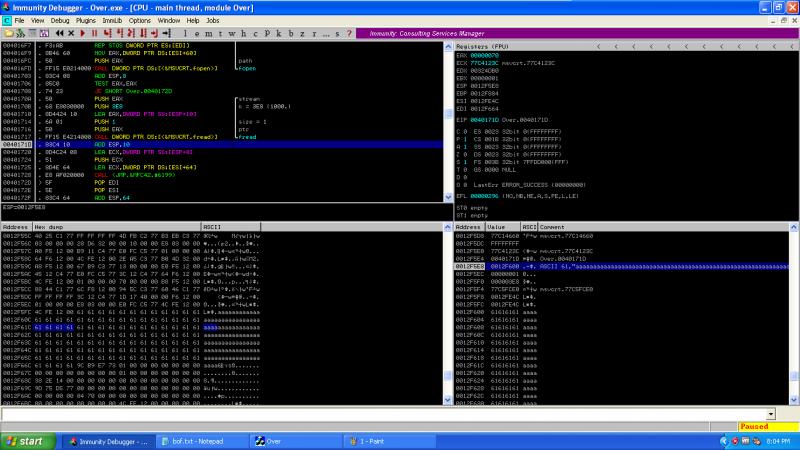Click the z toolbar icon
This screenshot has height=450, width=800.
pyautogui.click(x=302, y=34)
